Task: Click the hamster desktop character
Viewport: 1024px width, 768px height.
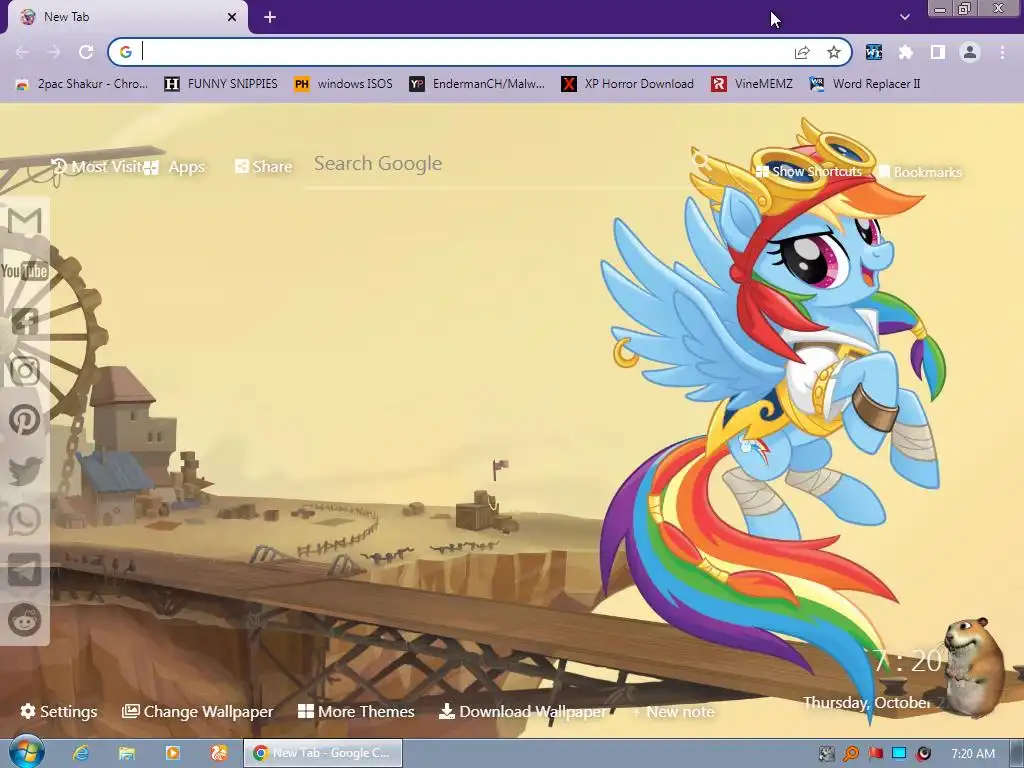Action: click(976, 666)
